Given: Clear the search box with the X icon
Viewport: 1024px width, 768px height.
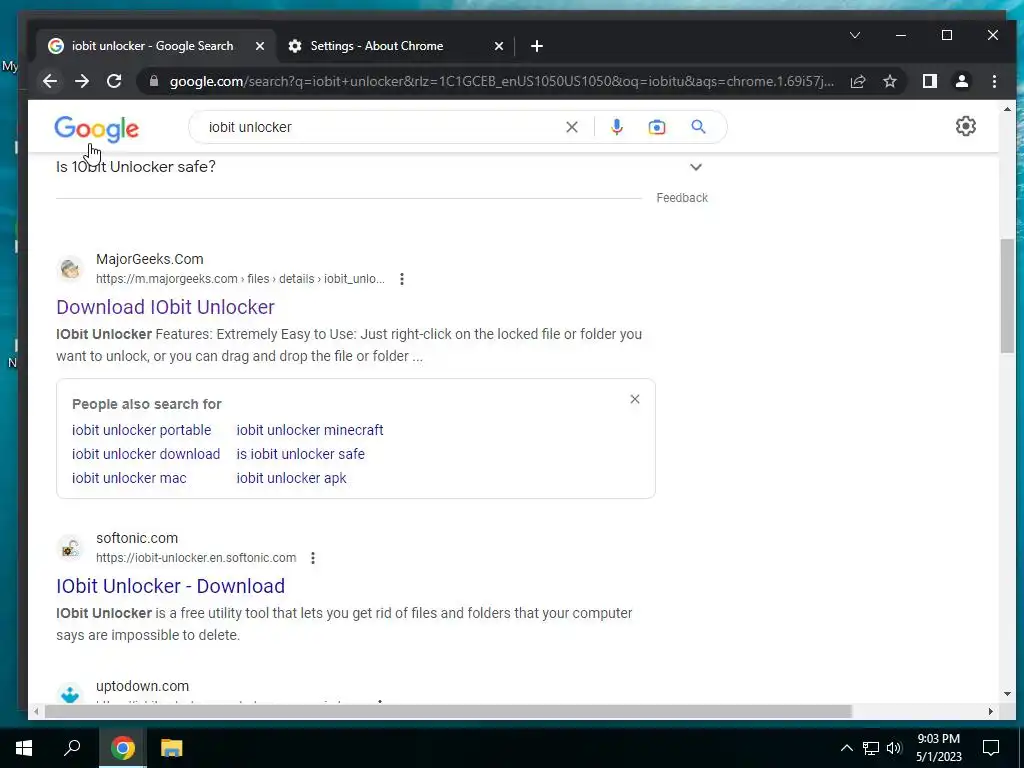Looking at the screenshot, I should coord(571,127).
